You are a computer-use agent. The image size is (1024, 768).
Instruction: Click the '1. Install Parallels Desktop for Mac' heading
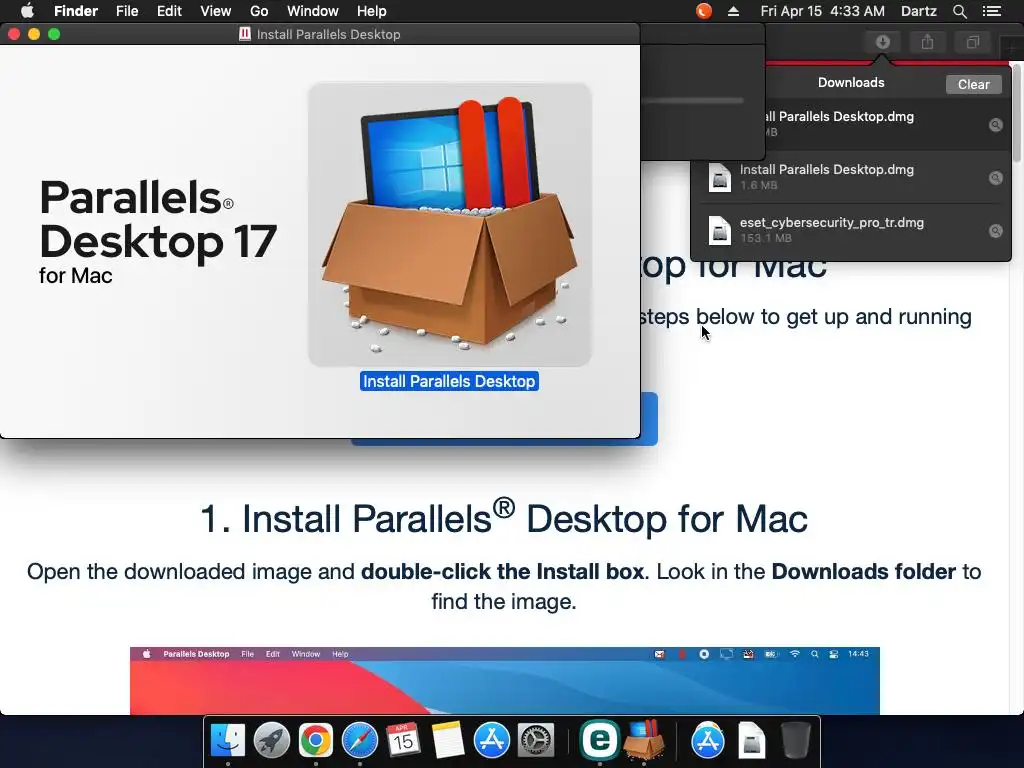[x=504, y=518]
